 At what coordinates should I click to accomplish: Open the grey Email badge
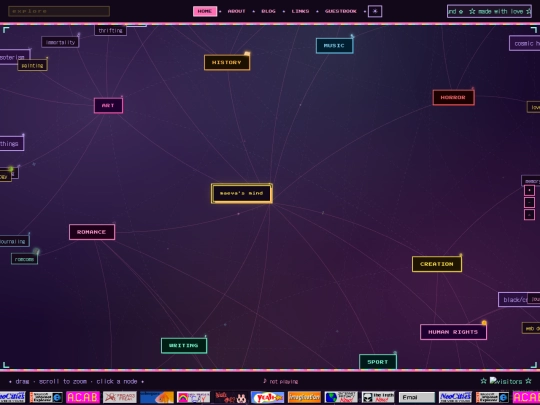pyautogui.click(x=417, y=397)
